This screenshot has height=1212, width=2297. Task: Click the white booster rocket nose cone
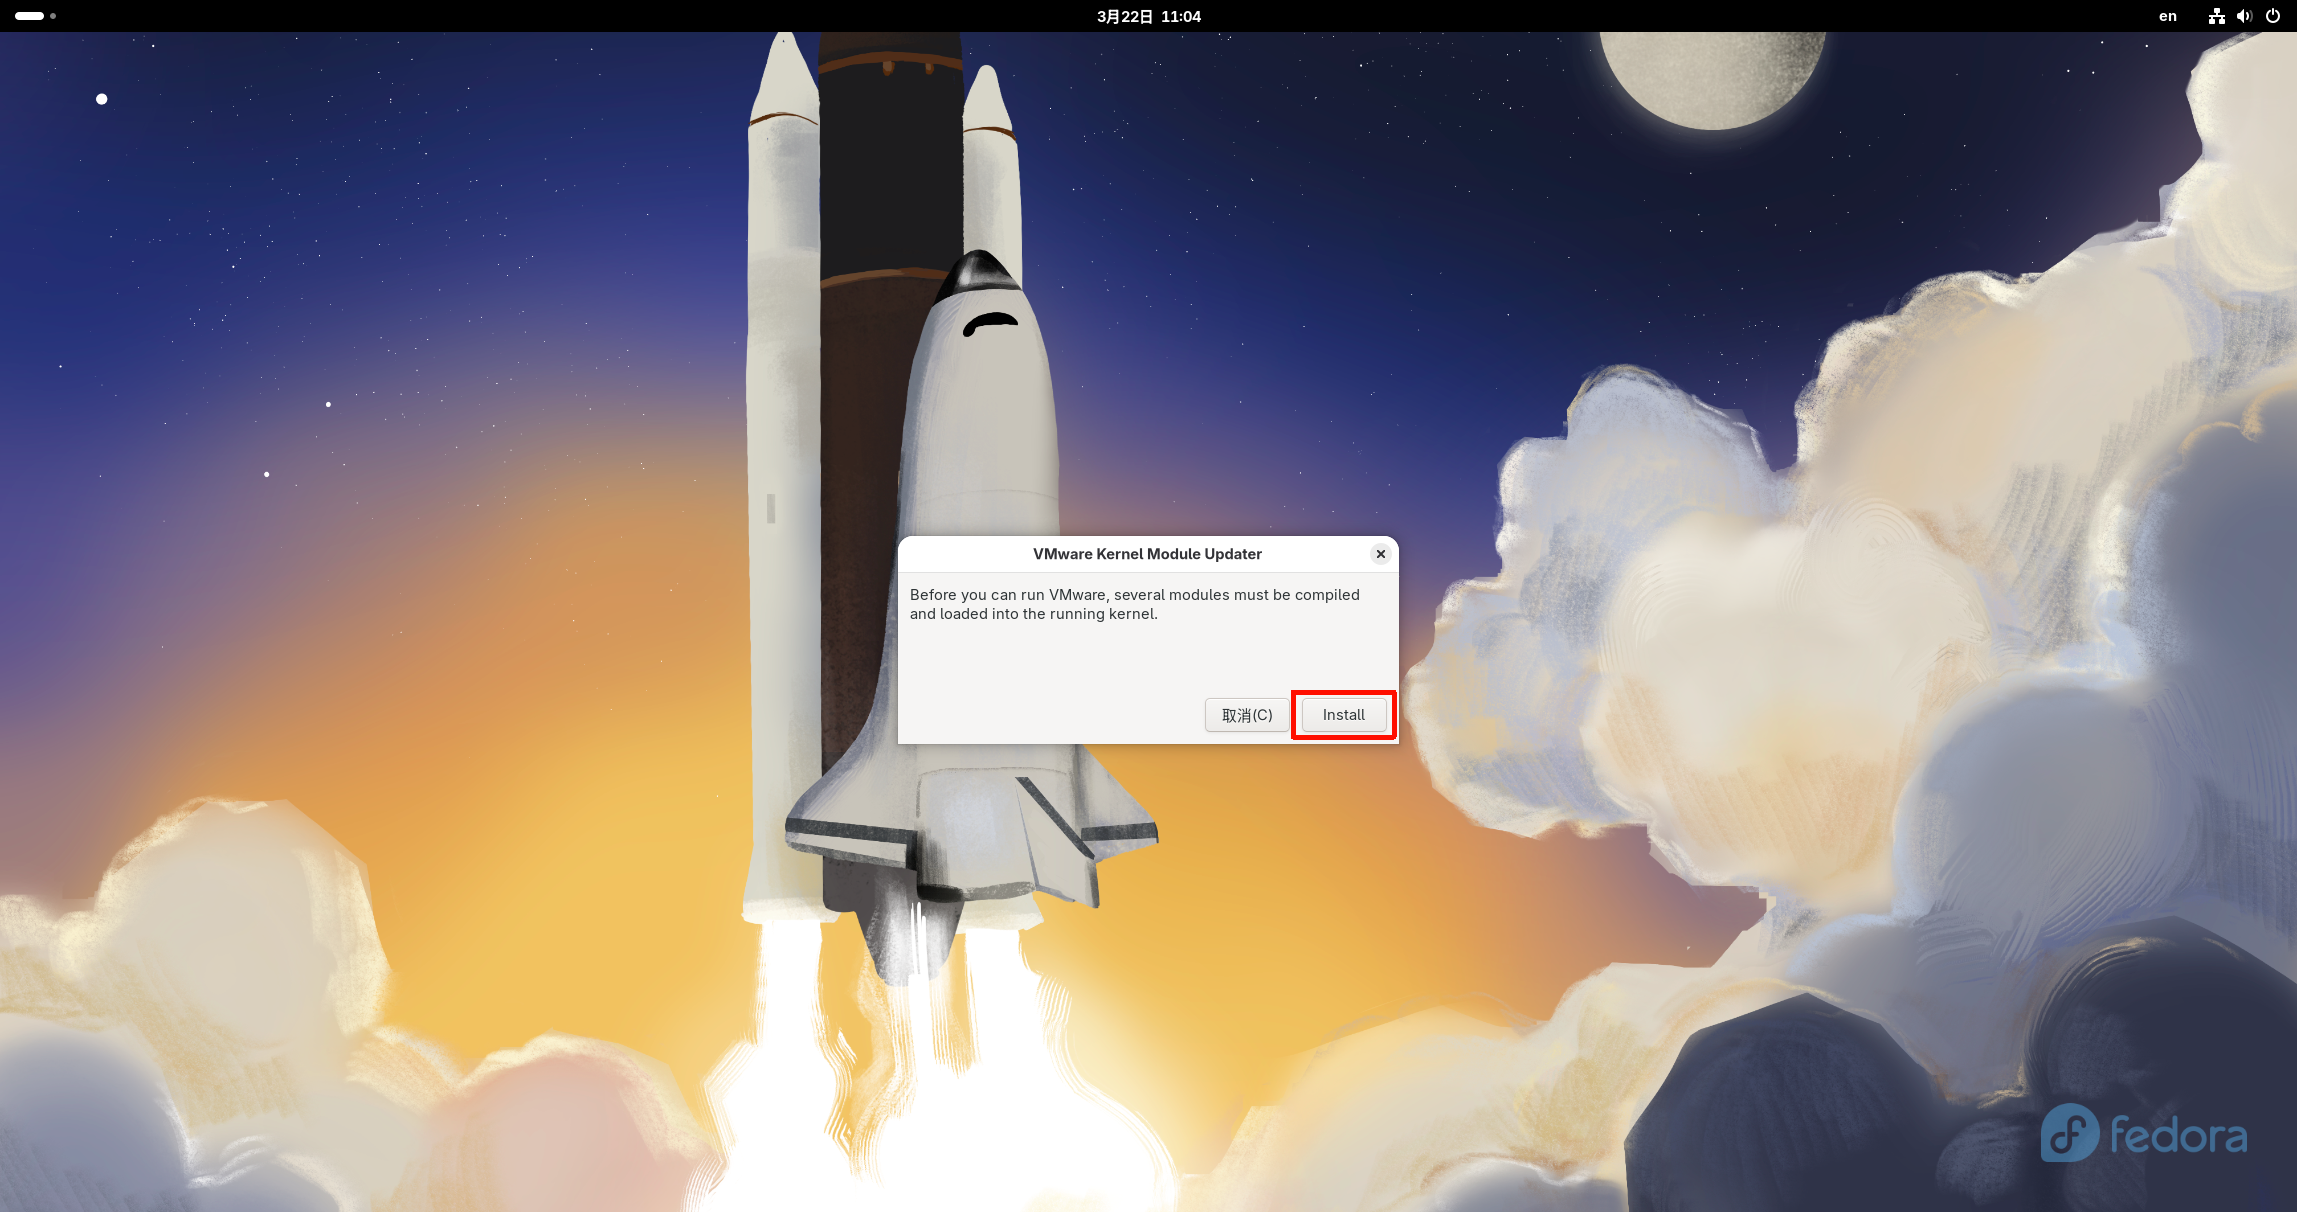[785, 80]
